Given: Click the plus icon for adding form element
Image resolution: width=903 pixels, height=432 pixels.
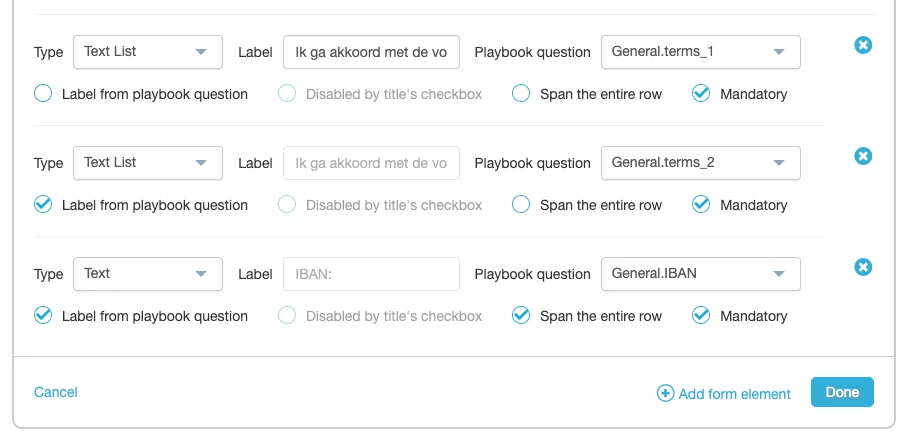Looking at the screenshot, I should coord(665,393).
